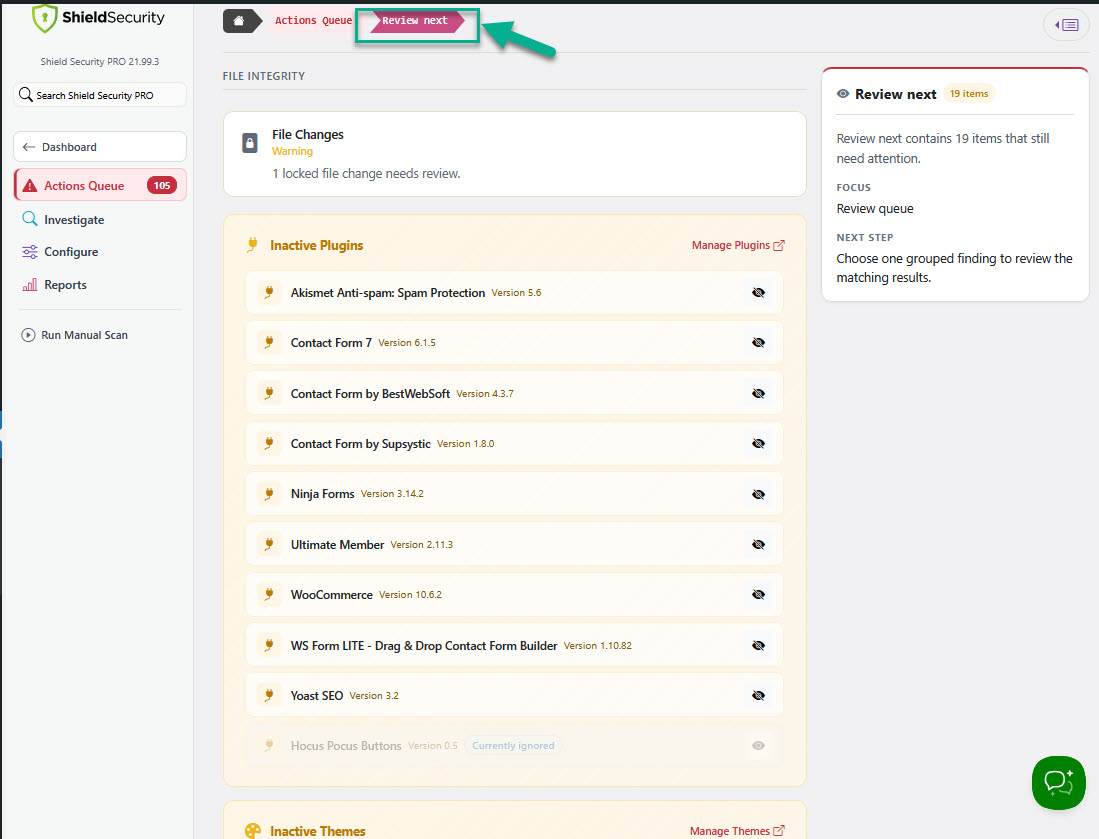Image resolution: width=1099 pixels, height=839 pixels.
Task: Open the File Changes warning card
Action: [514, 154]
